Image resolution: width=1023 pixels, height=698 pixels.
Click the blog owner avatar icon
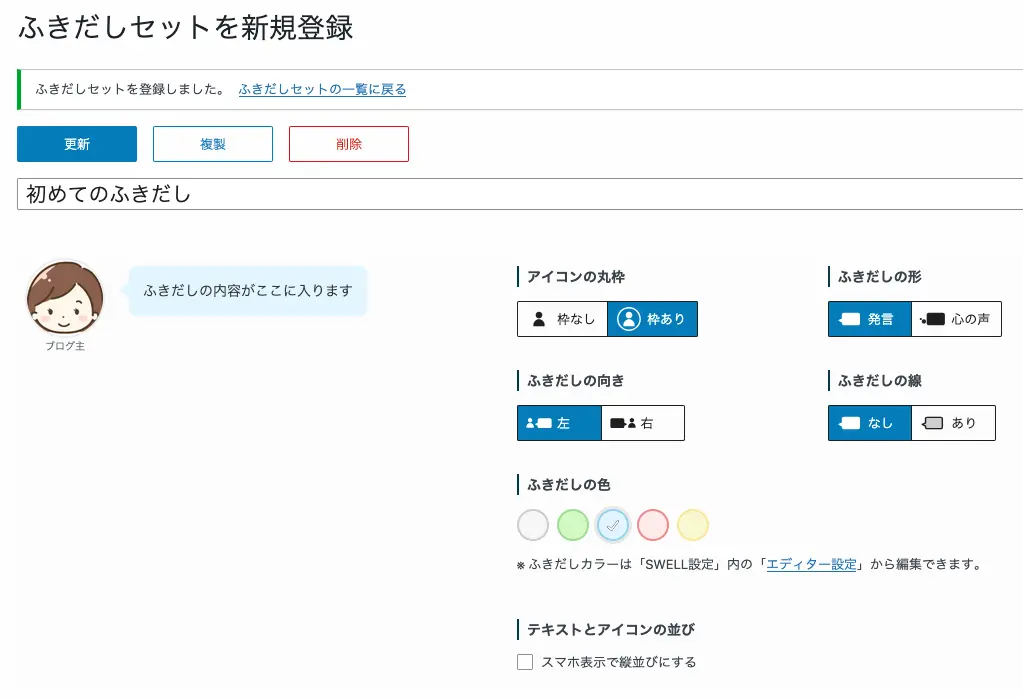coord(65,298)
